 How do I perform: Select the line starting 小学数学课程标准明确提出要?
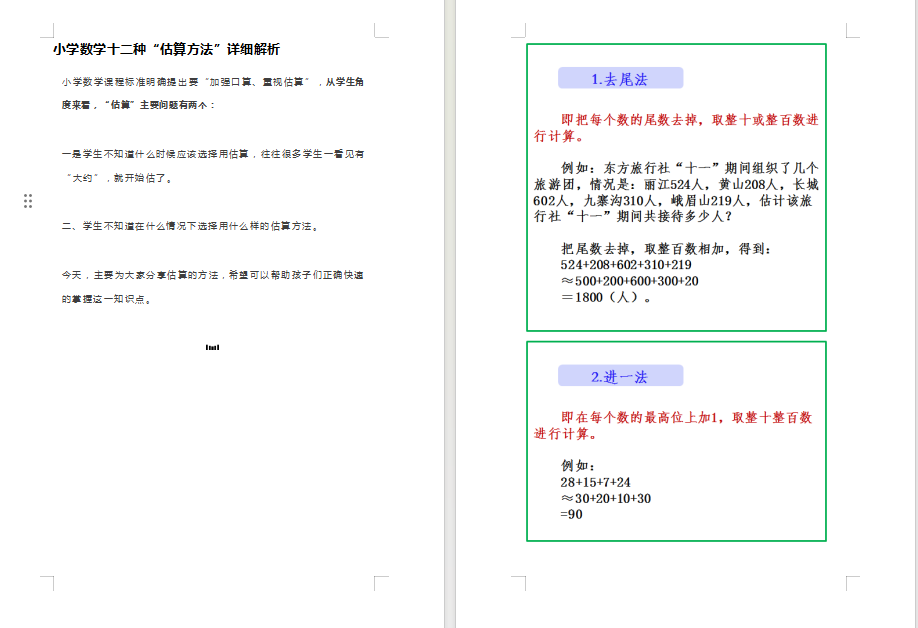click(213, 82)
